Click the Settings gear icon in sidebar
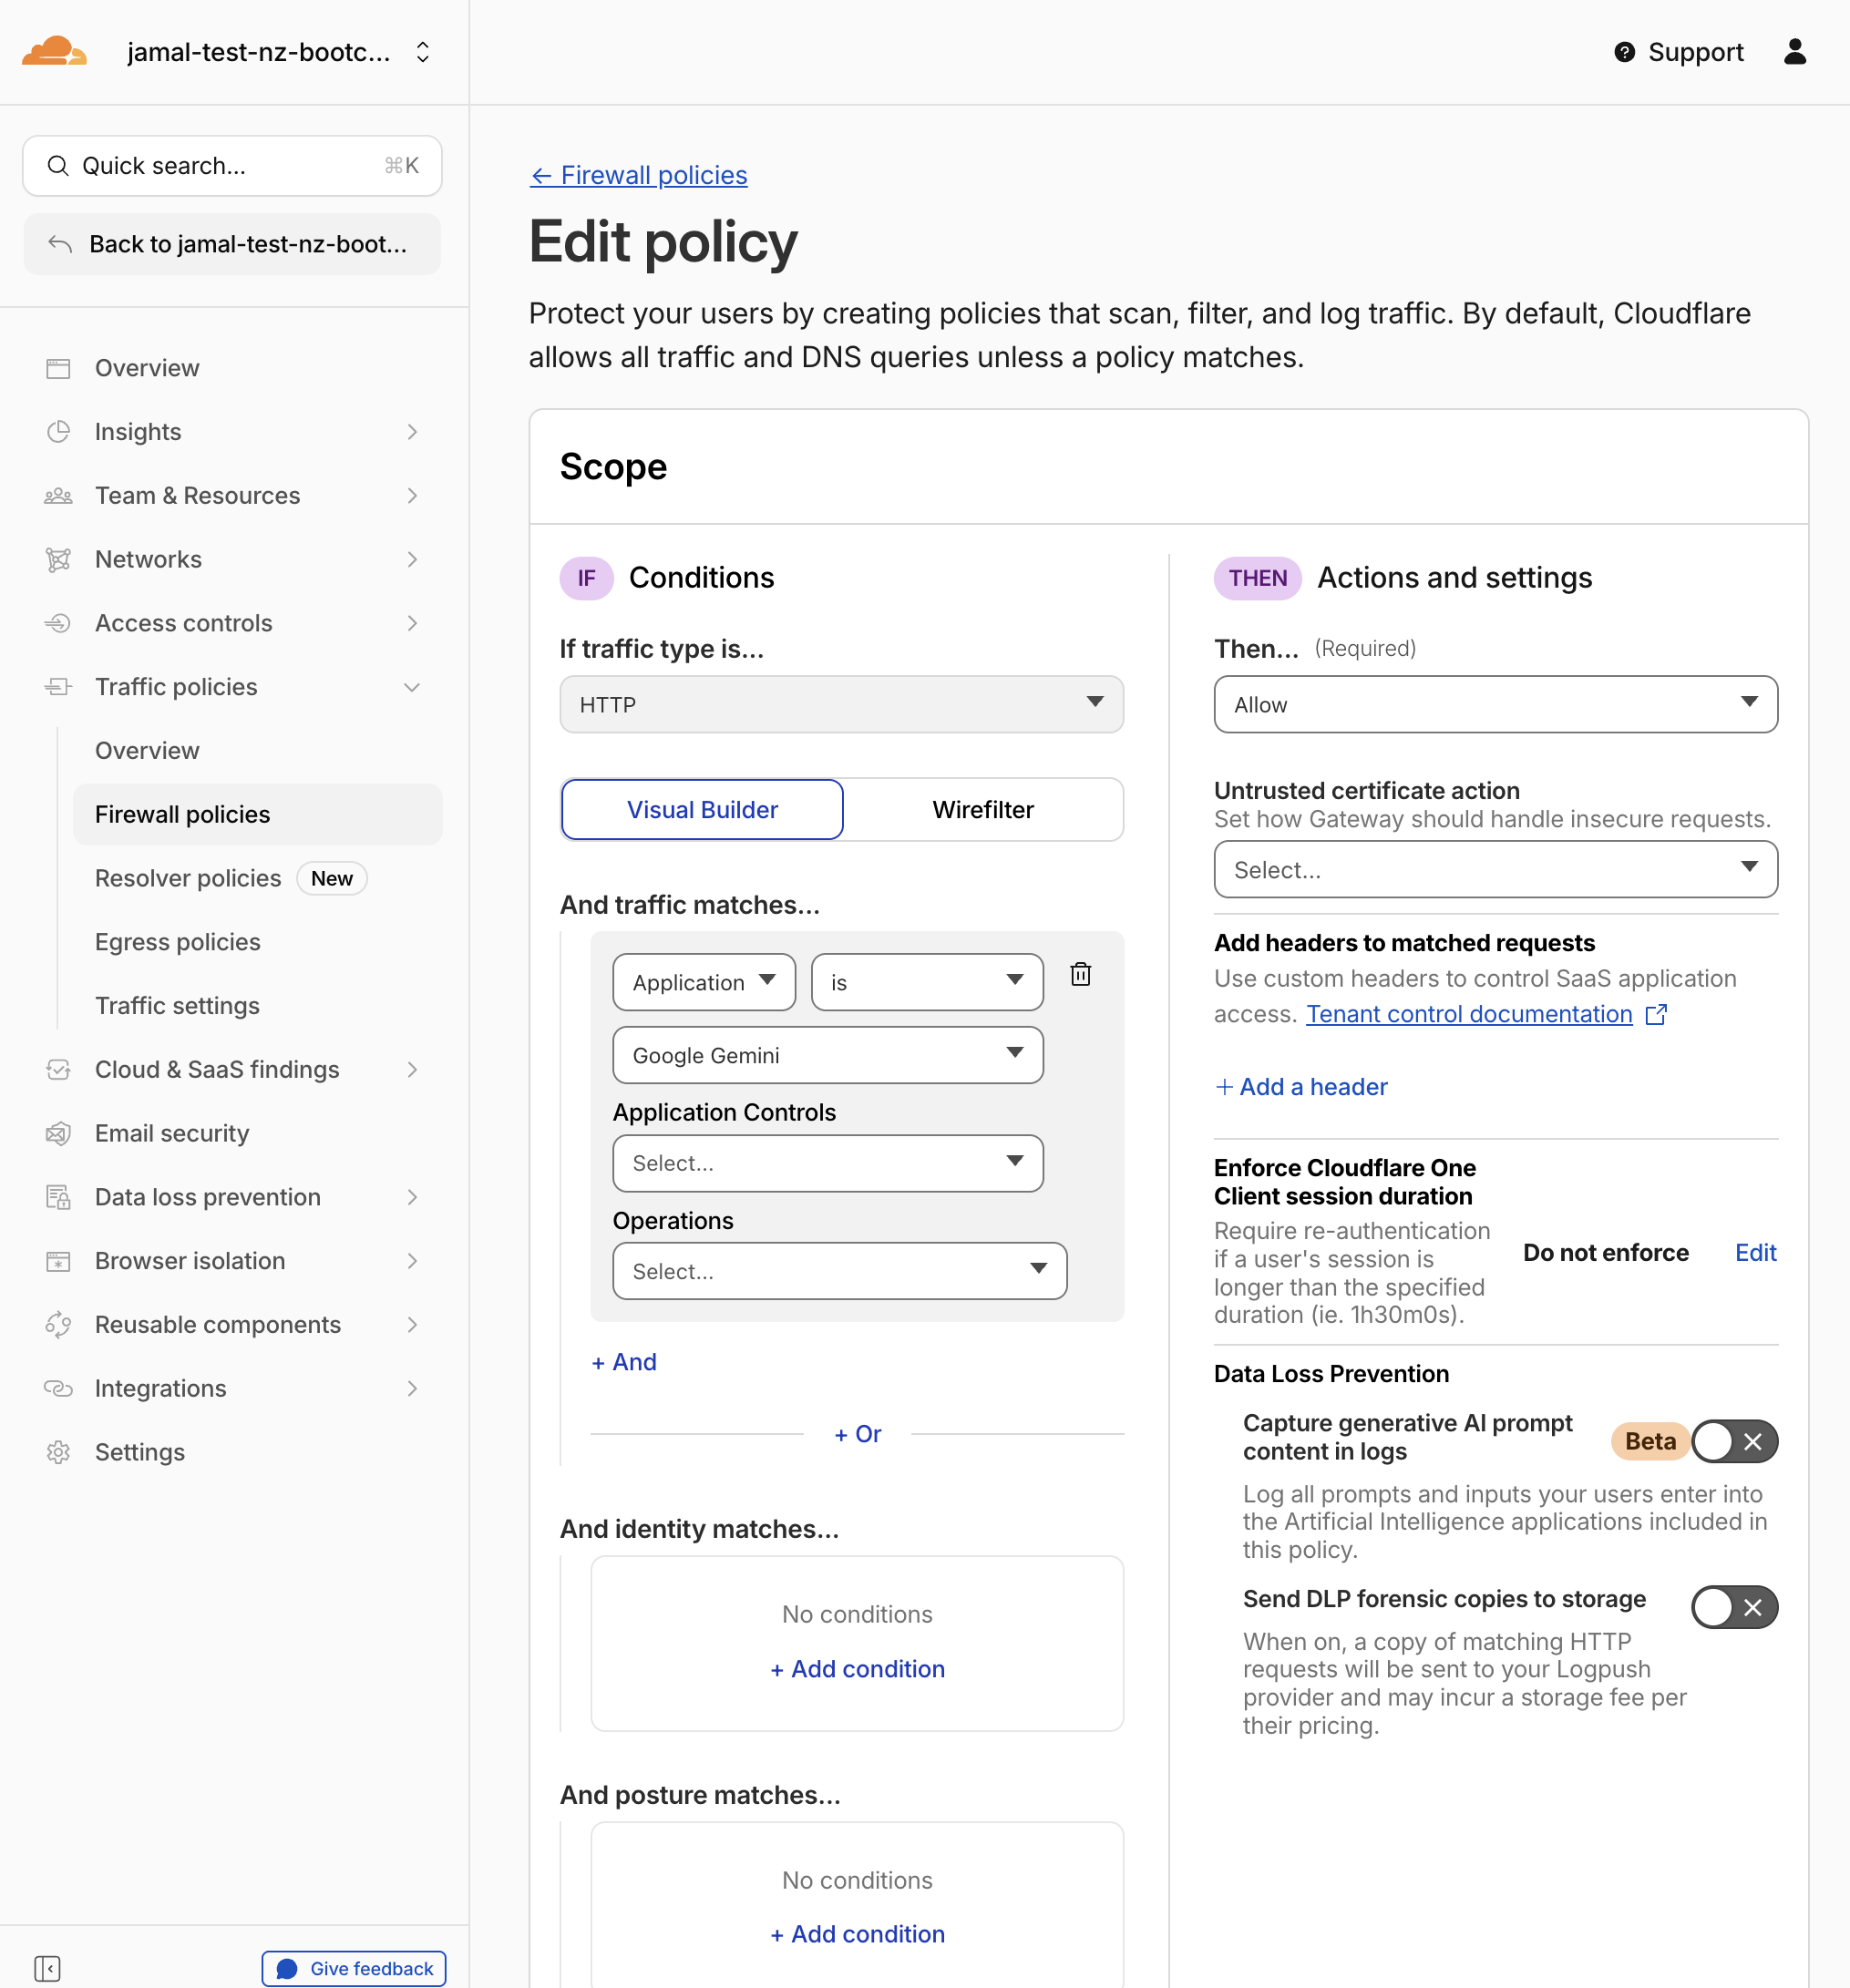The width and height of the screenshot is (1850, 1988). coord(58,1452)
